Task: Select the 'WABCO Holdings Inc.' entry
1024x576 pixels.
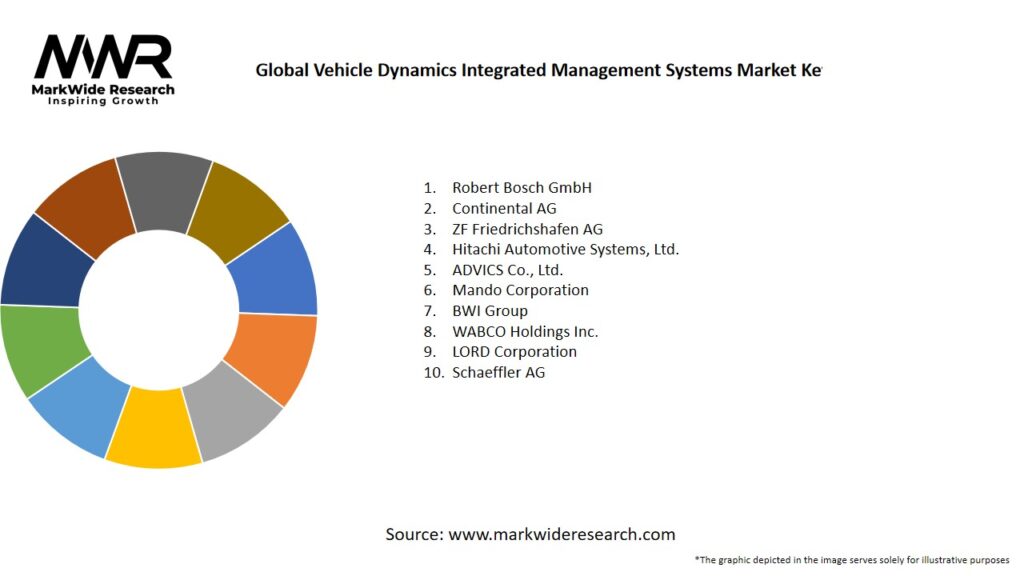Action: 524,332
